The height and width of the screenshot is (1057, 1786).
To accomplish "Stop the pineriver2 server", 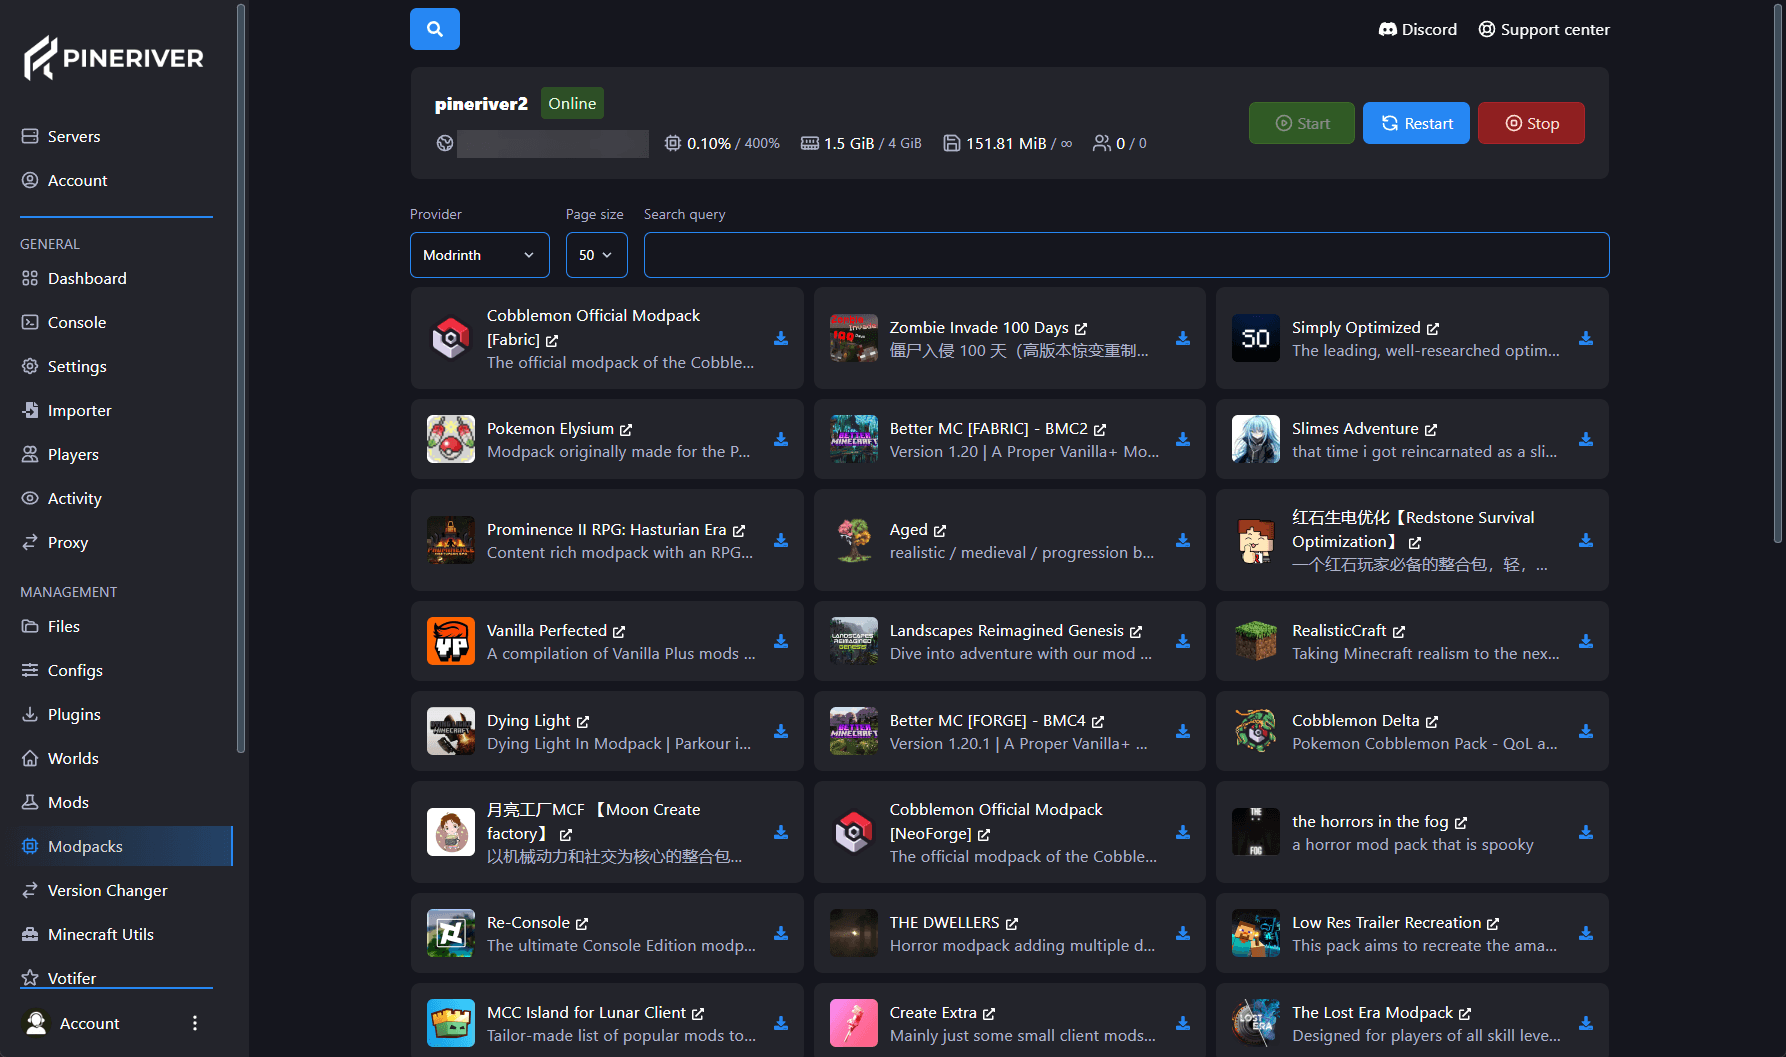I will click(1531, 123).
